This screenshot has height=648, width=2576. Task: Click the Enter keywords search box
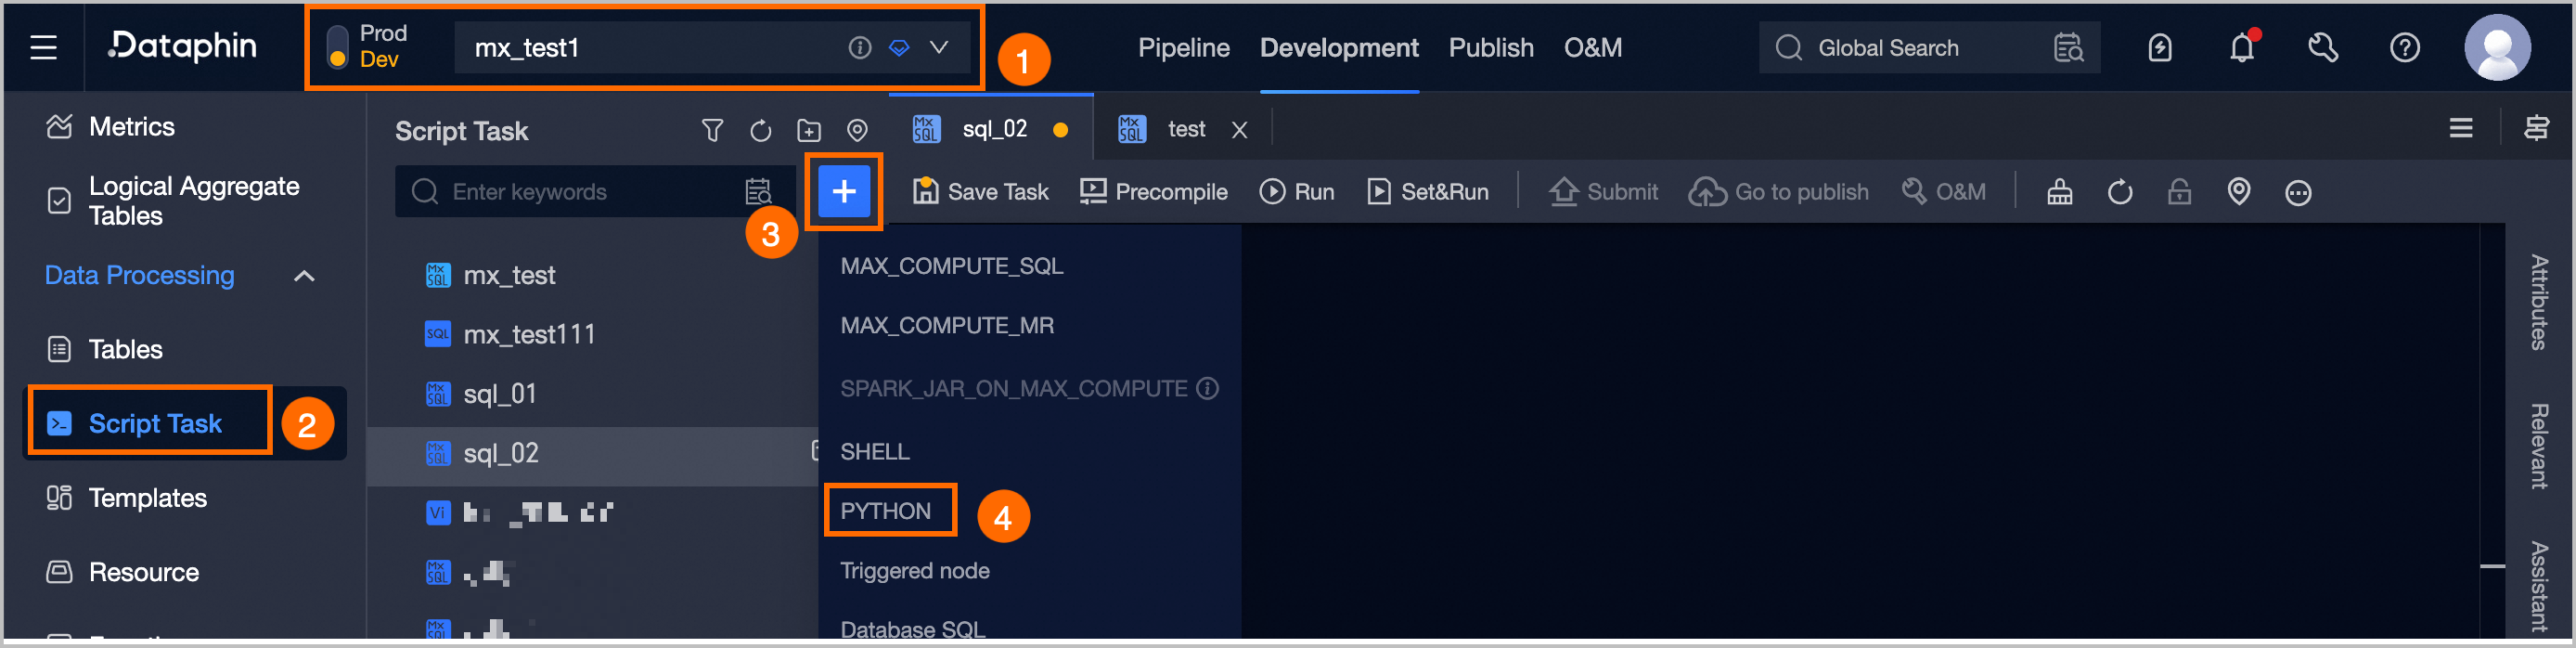(594, 191)
